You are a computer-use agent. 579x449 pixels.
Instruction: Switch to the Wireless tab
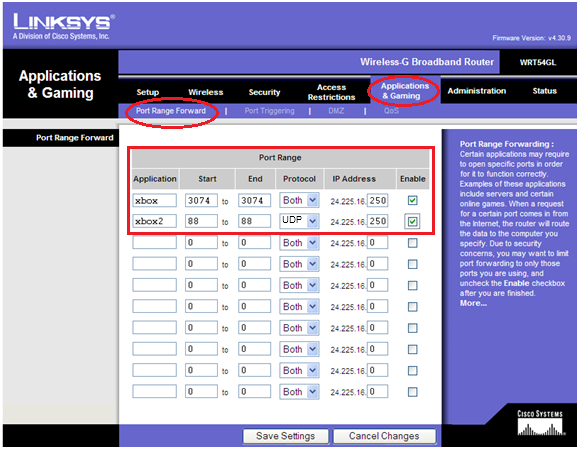pyautogui.click(x=206, y=92)
